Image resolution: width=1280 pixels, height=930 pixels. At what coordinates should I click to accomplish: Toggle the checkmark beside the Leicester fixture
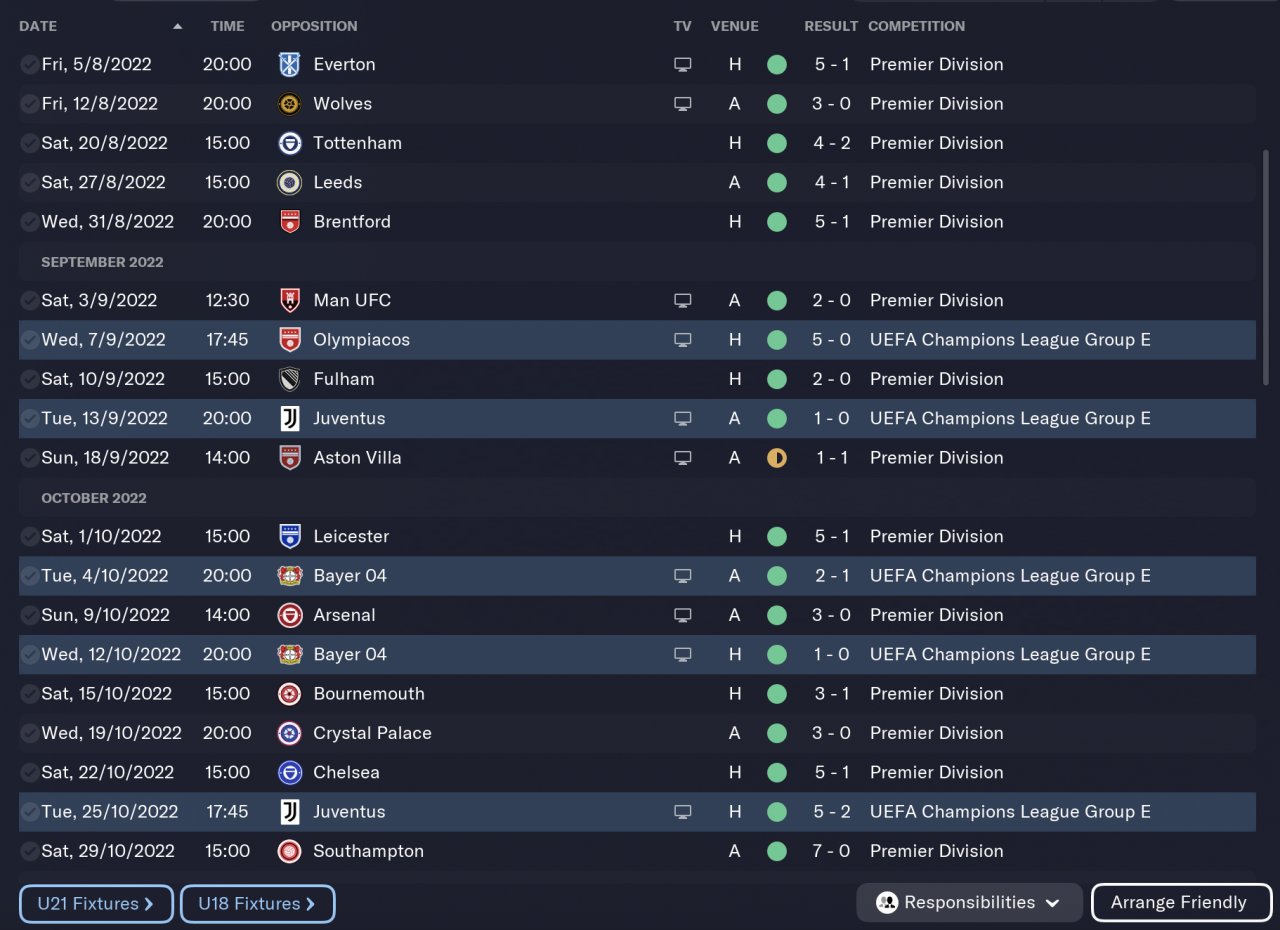(x=29, y=537)
